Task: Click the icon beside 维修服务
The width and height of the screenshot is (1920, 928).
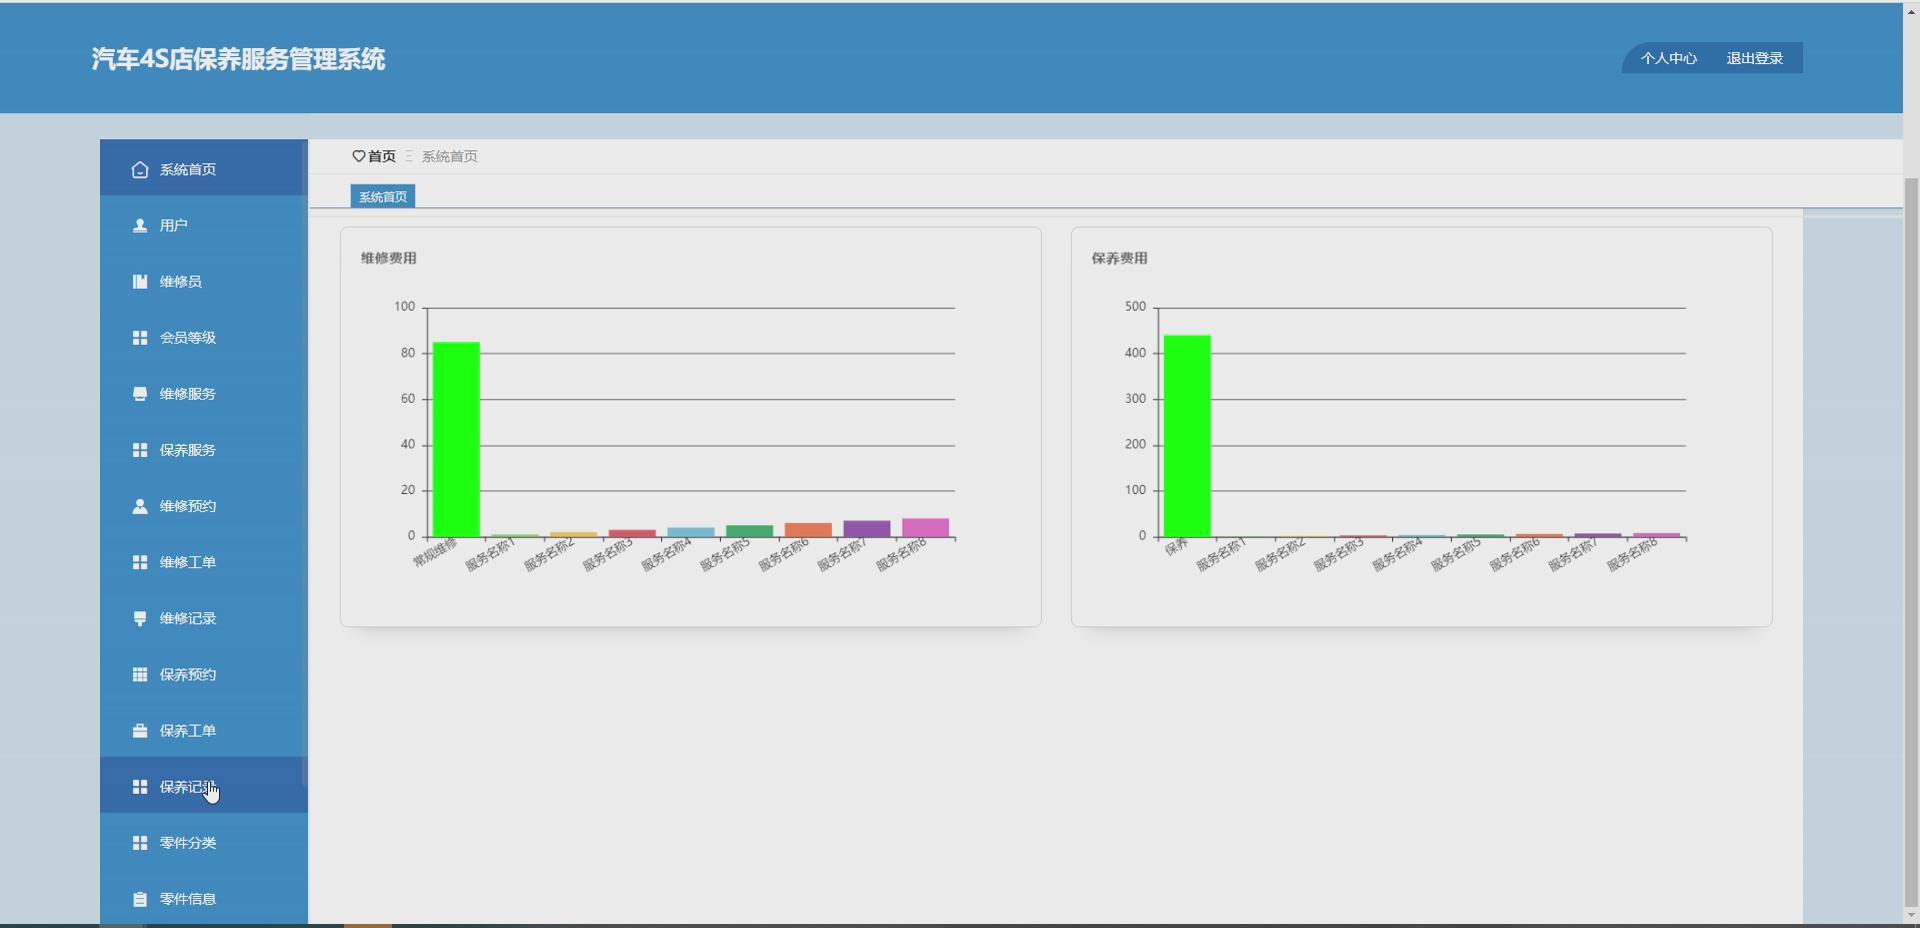Action: point(140,393)
